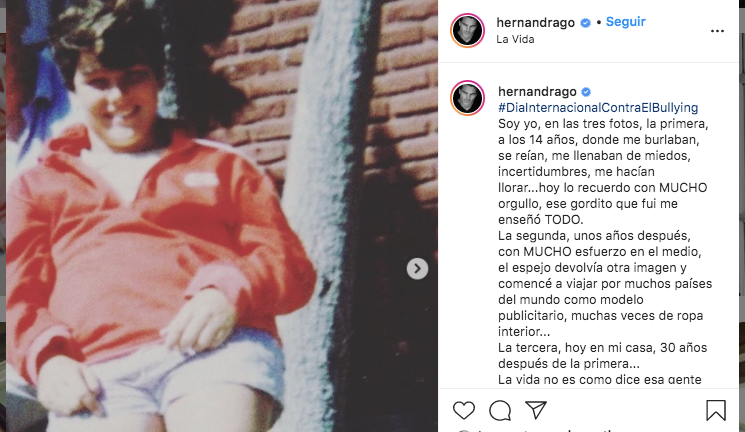Open the hernandrago username above the caption

[x=537, y=92]
